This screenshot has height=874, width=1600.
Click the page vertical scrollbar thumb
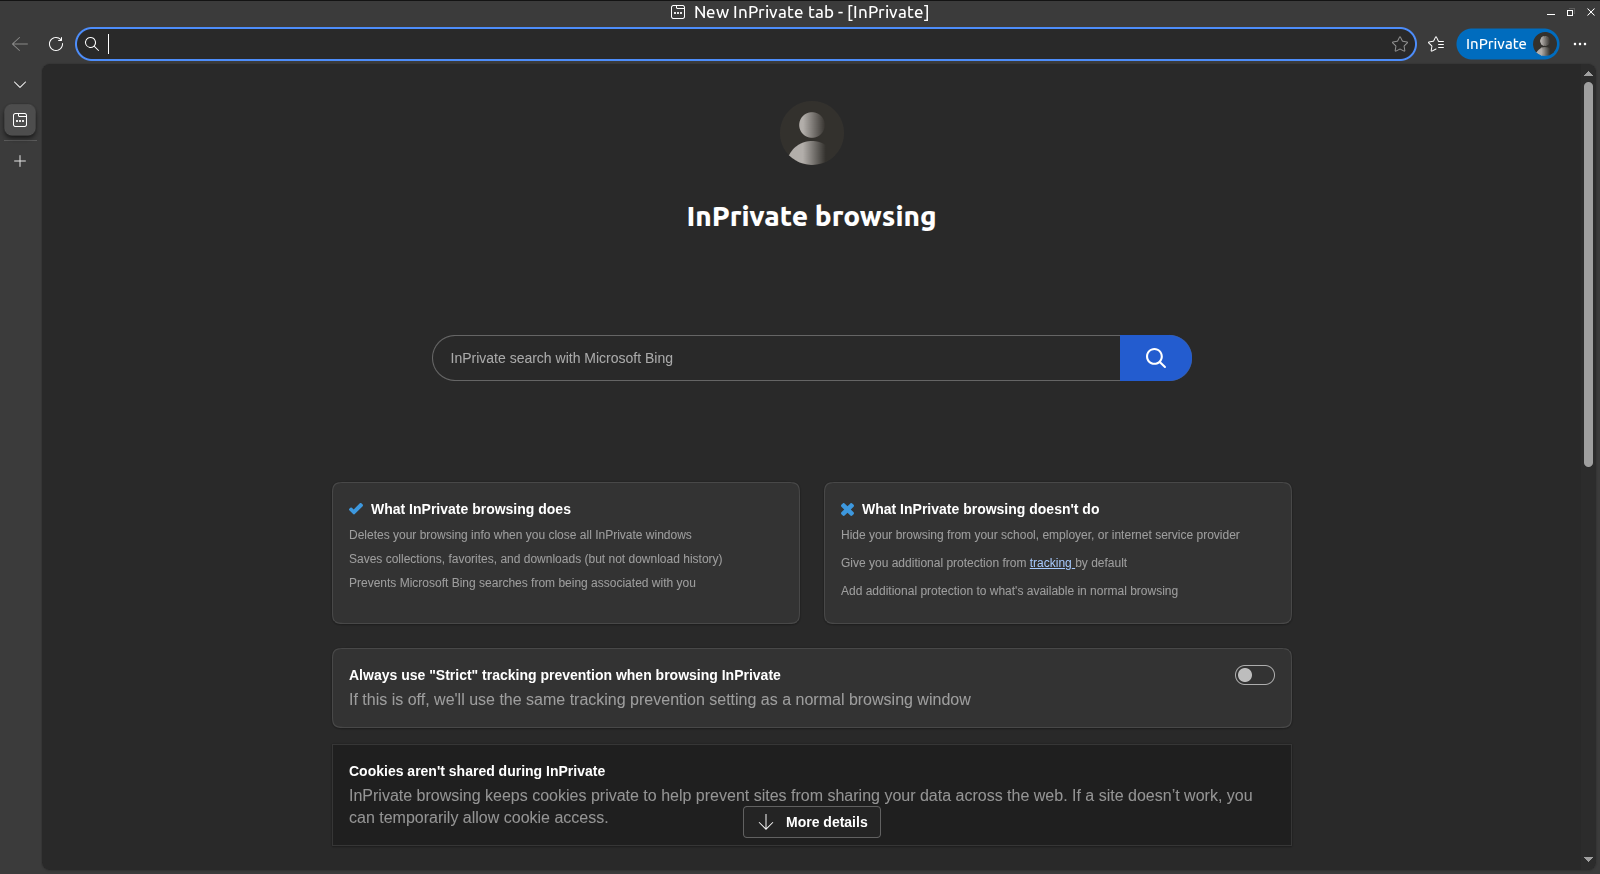(1588, 274)
